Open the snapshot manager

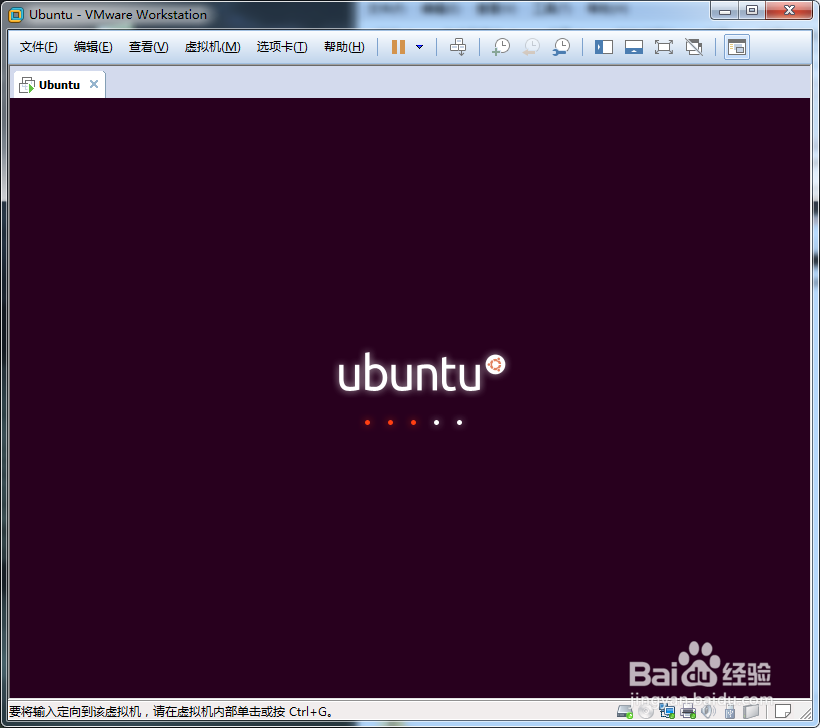(562, 47)
